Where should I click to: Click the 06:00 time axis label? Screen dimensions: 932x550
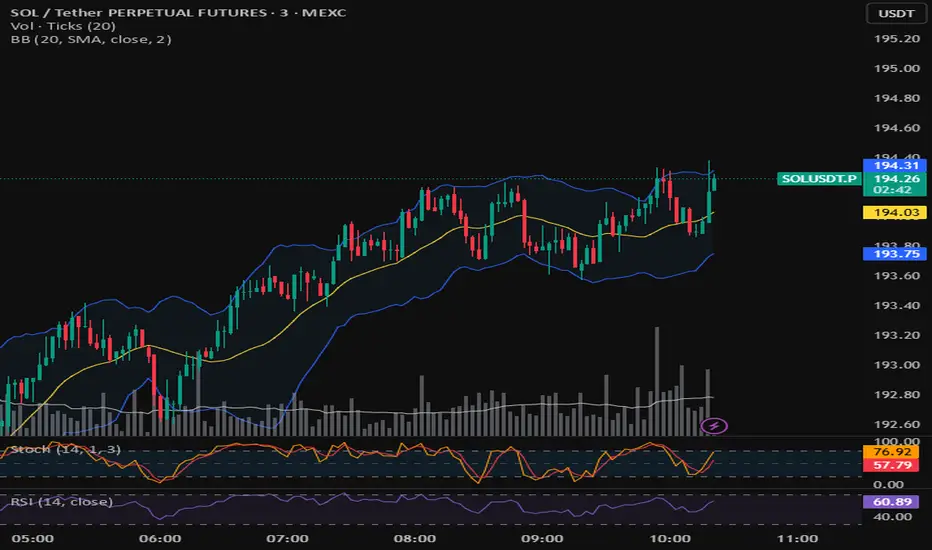pyautogui.click(x=160, y=539)
